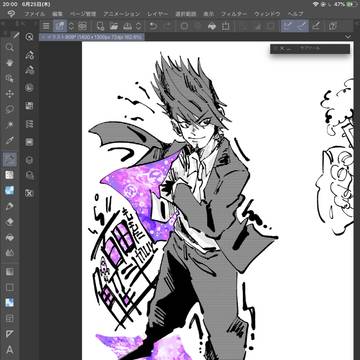The width and height of the screenshot is (360, 360).
Task: Open the レイヤー menu
Action: click(x=158, y=14)
